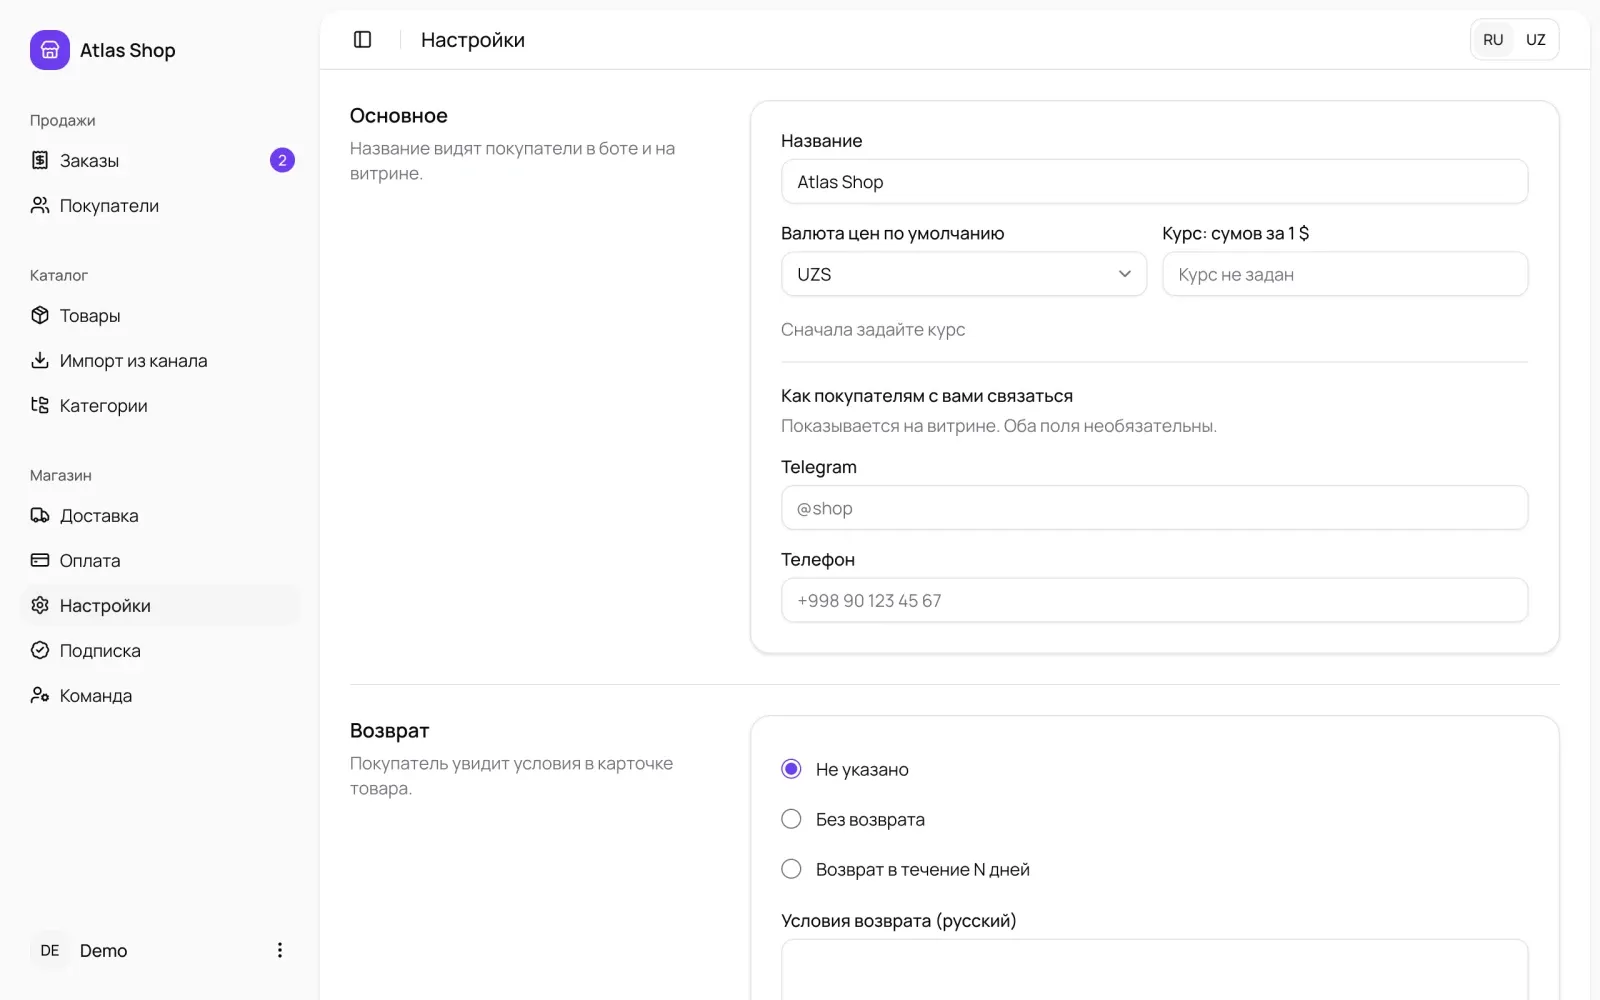Click the Сначала задайте курс hint text
Screen dimensions: 1600x1000
(x=873, y=330)
